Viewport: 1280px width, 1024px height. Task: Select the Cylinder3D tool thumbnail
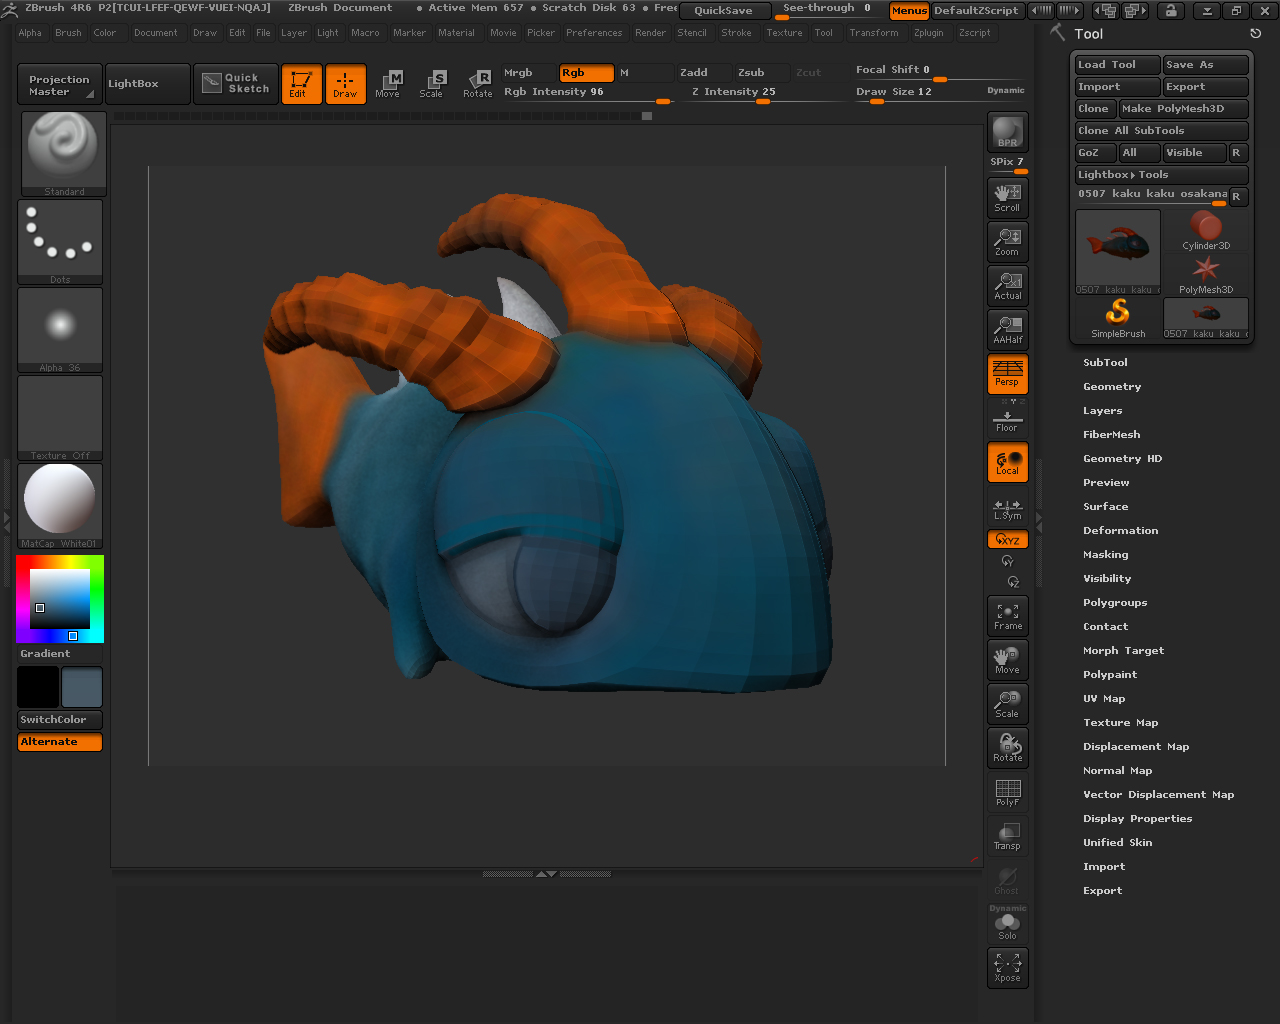tap(1206, 231)
